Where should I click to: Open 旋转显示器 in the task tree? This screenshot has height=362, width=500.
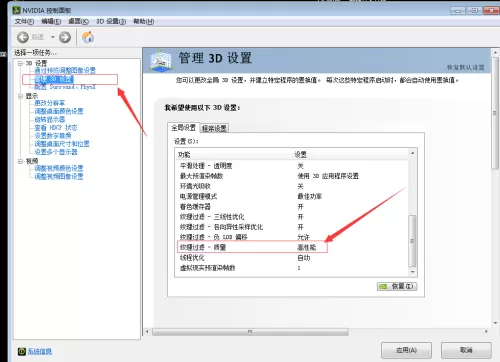click(x=50, y=119)
